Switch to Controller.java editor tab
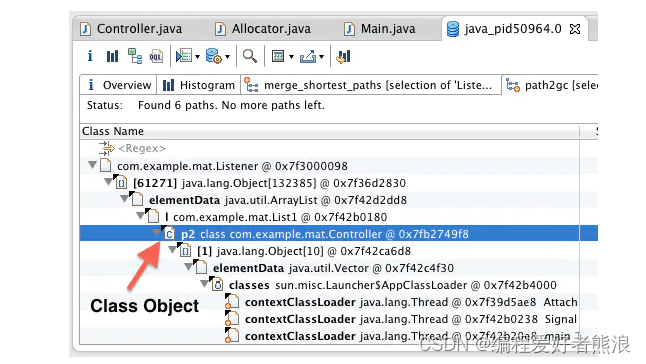This screenshot has height=364, width=646. coord(131,29)
